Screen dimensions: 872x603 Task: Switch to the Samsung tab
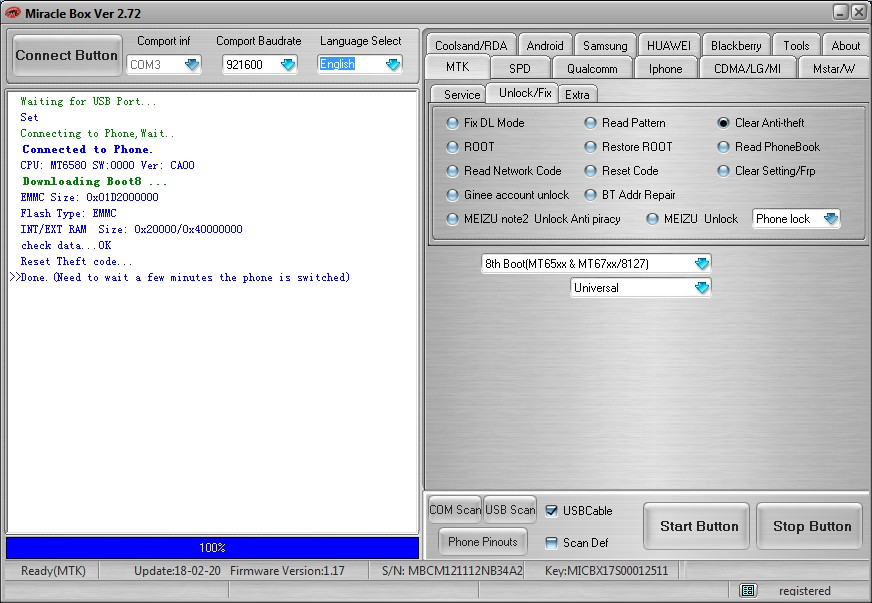[605, 46]
